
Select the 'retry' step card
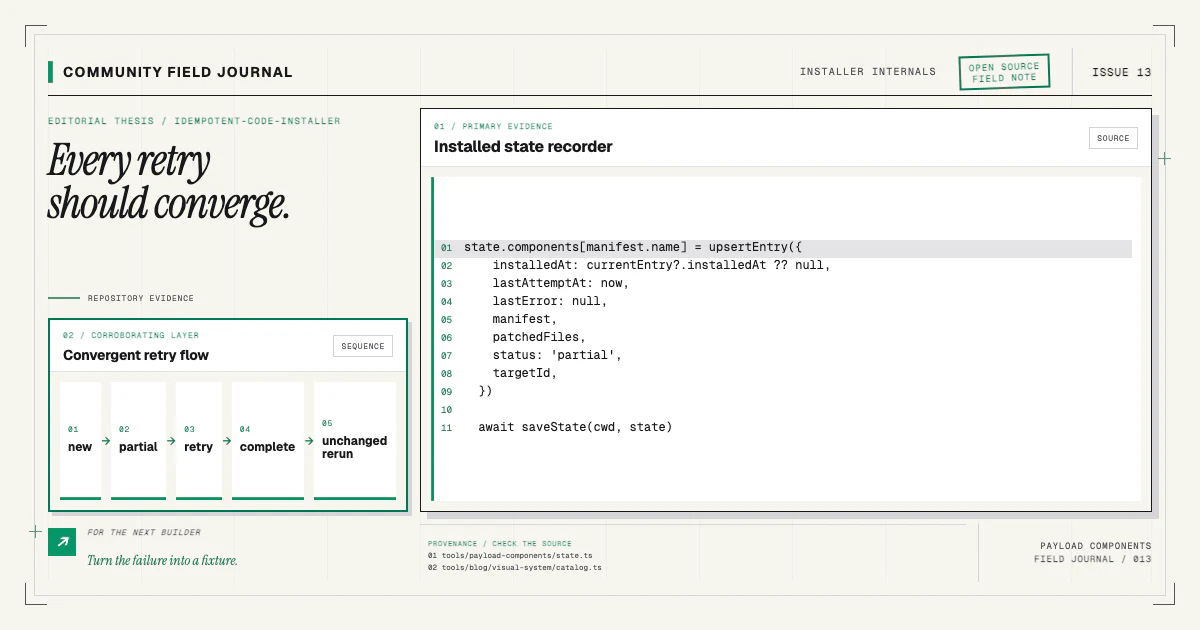(x=199, y=440)
